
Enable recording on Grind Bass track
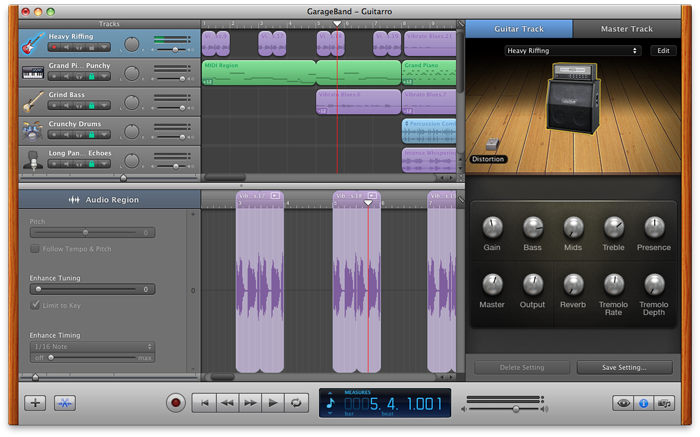pos(54,106)
